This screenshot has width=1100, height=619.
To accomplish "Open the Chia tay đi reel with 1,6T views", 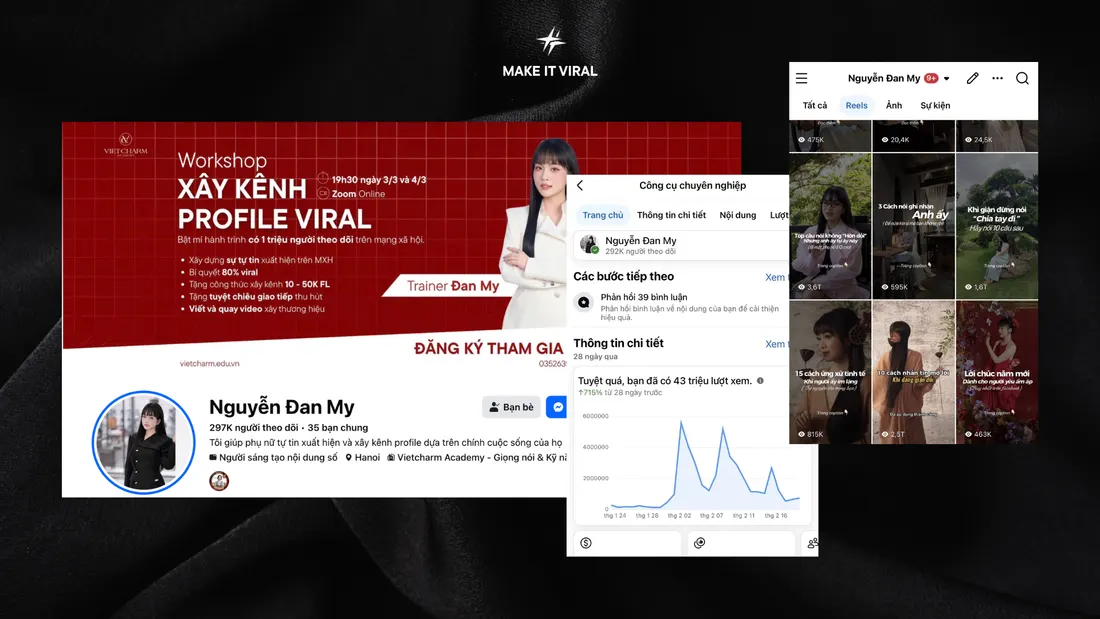I will click(x=997, y=227).
